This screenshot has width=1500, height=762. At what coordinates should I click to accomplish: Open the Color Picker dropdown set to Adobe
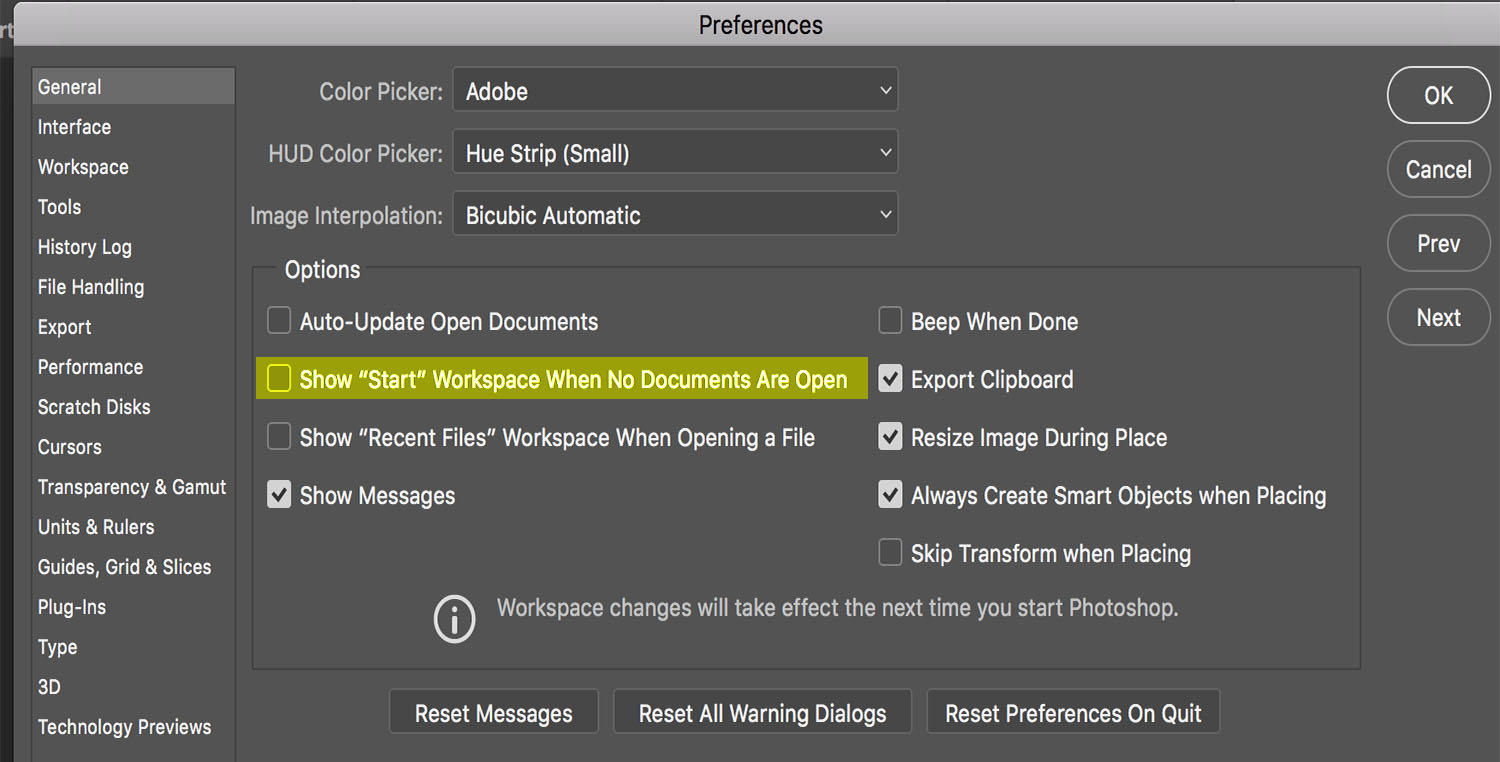point(675,90)
